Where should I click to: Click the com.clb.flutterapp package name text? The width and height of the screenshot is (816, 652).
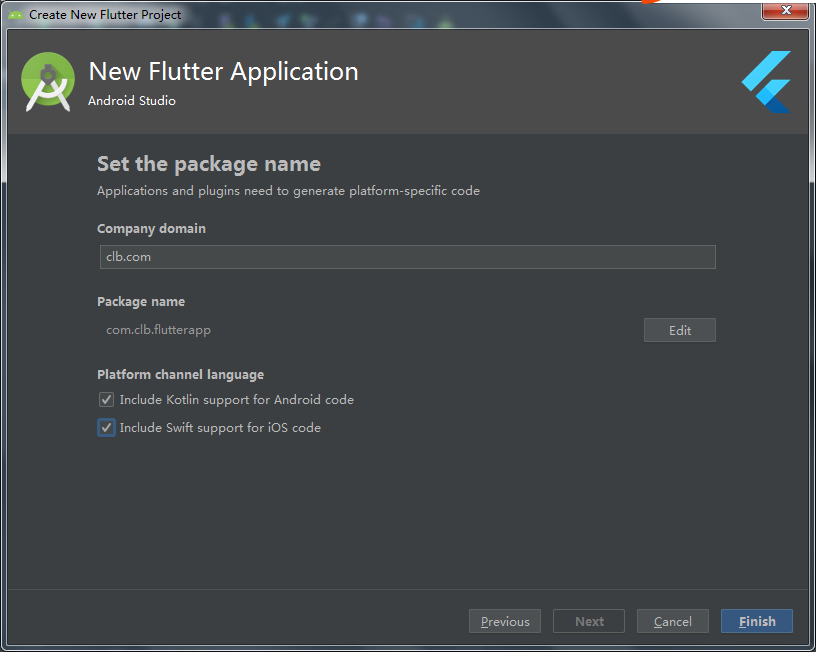[x=158, y=330]
